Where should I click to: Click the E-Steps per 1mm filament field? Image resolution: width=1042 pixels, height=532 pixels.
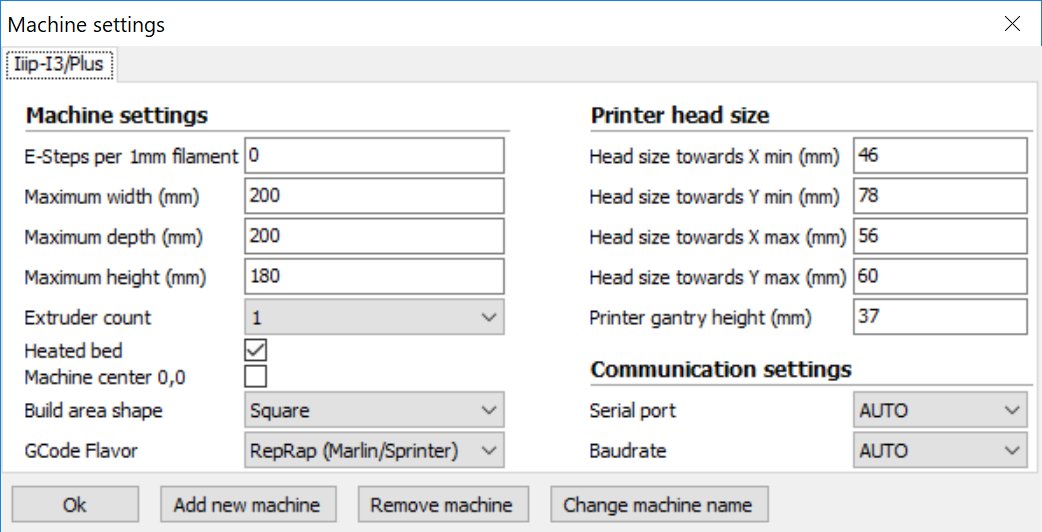click(x=374, y=156)
